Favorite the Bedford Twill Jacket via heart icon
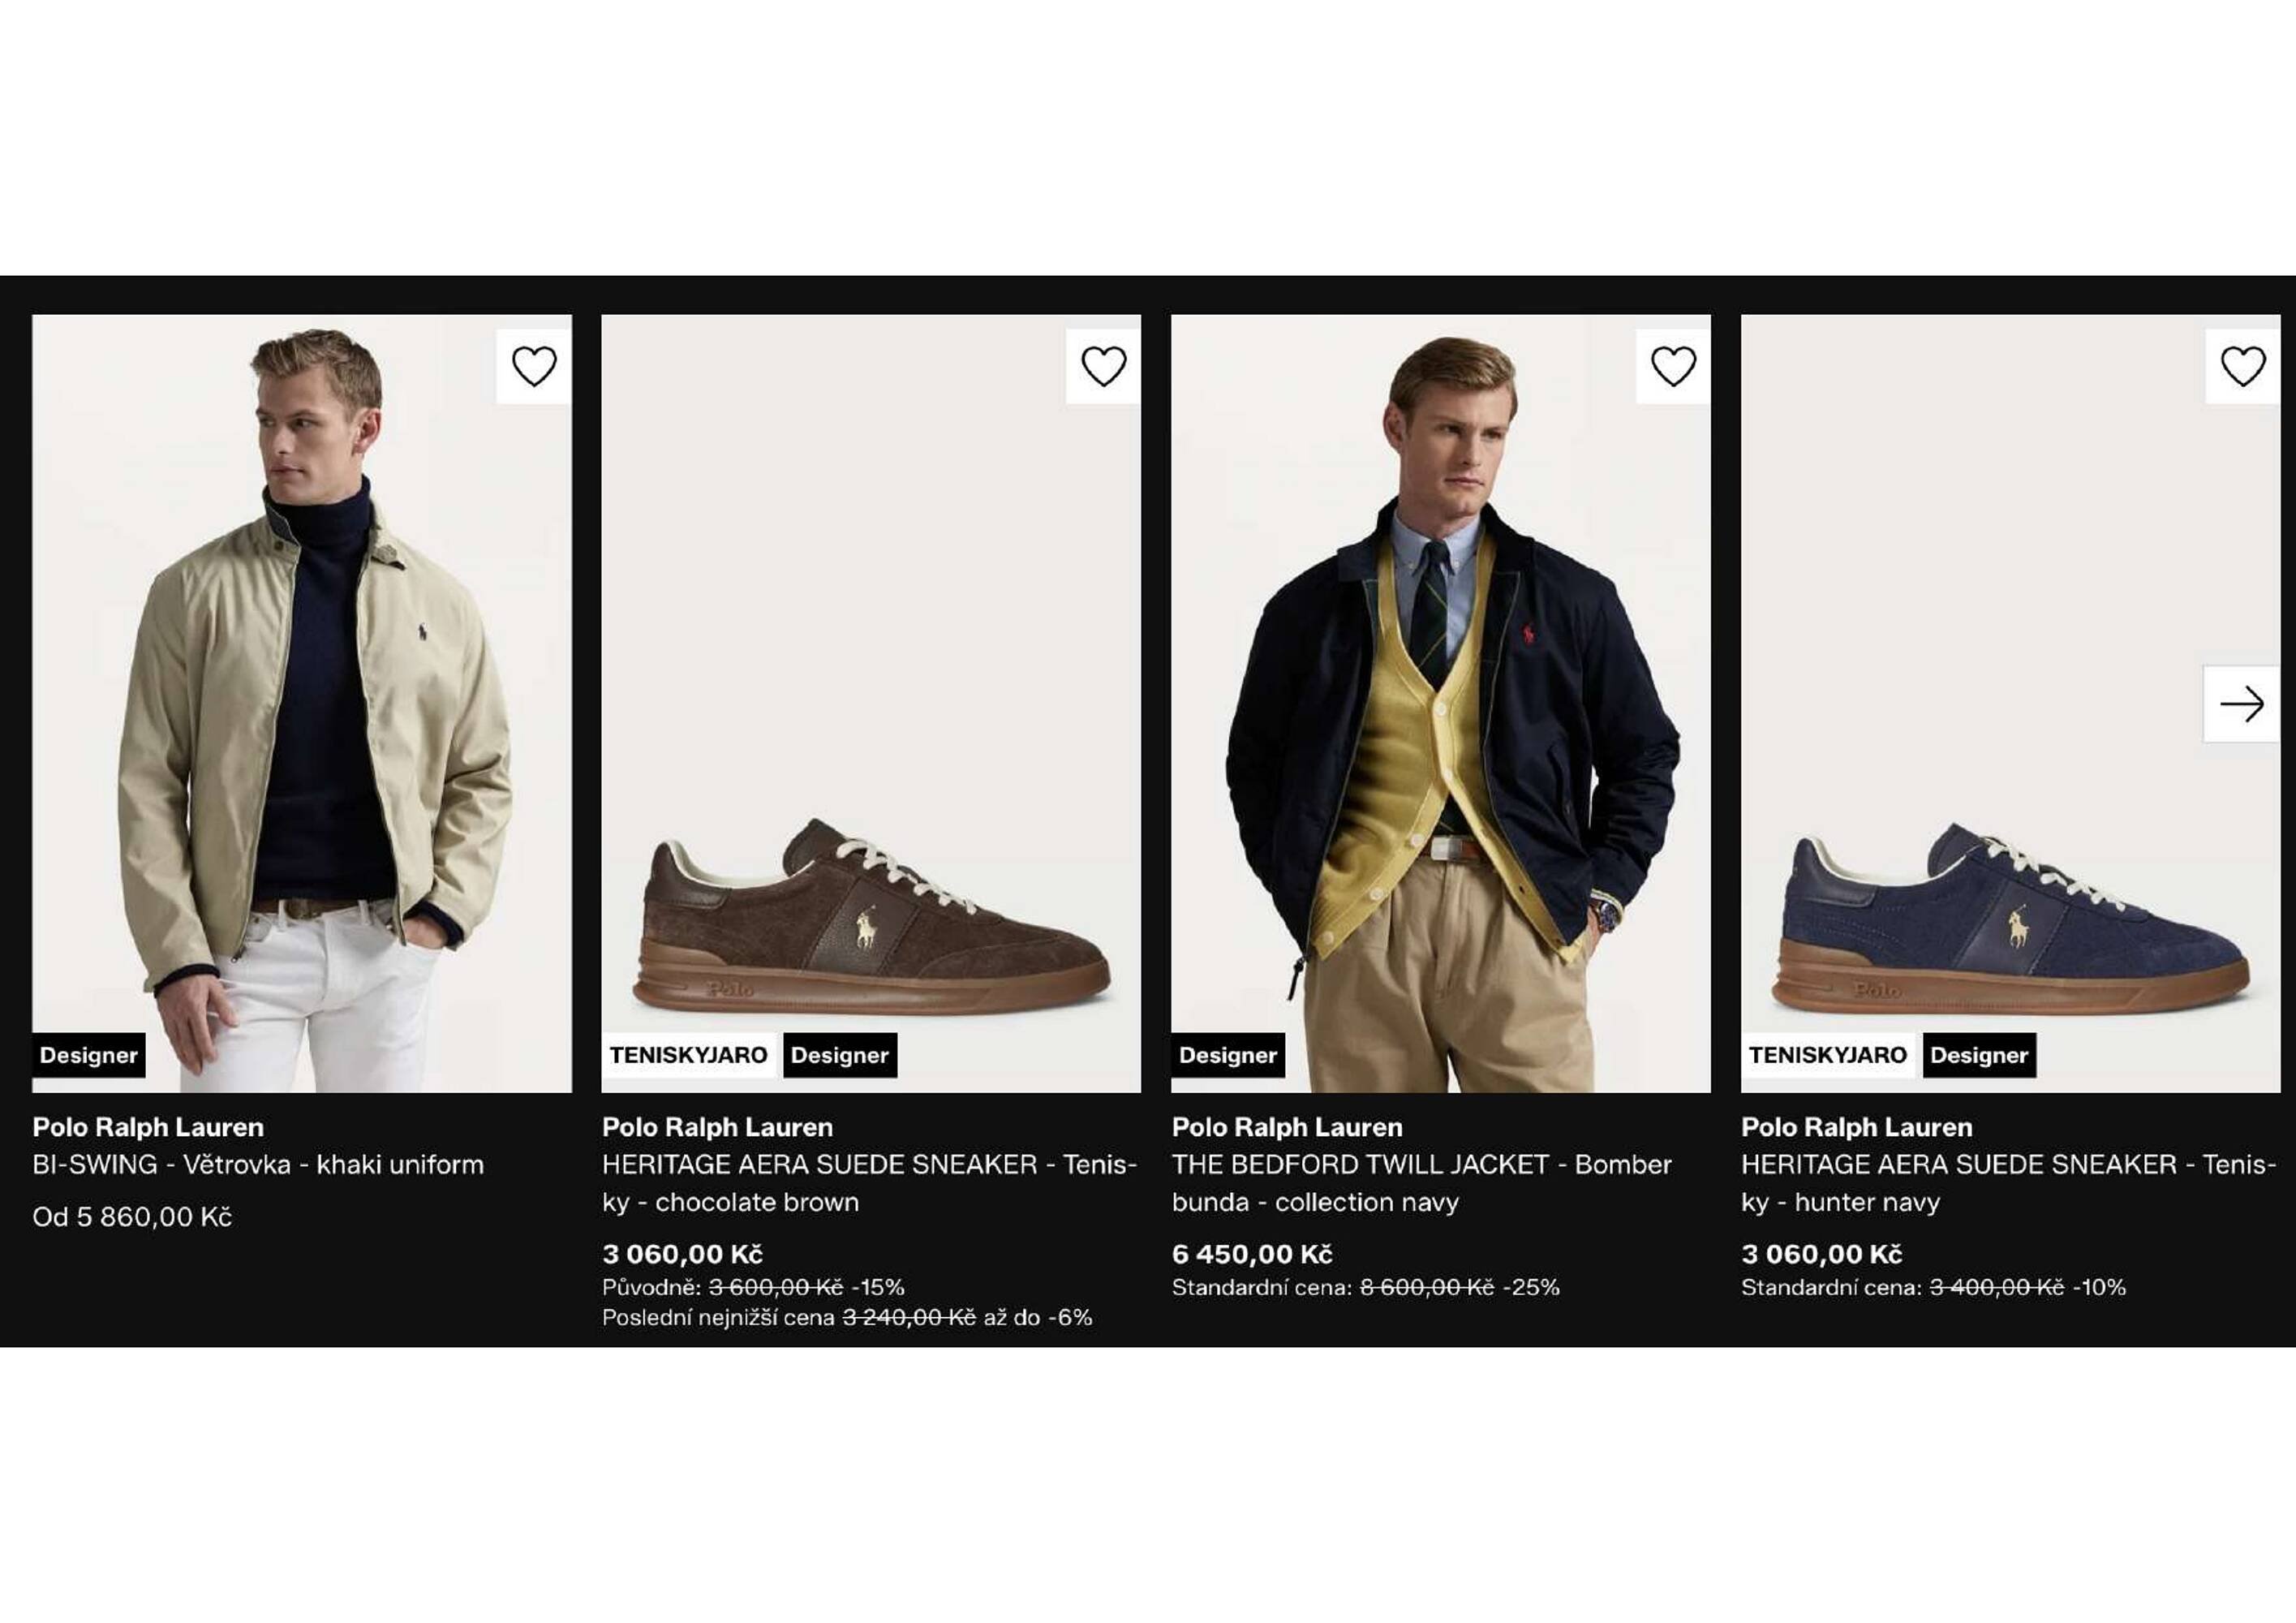The width and height of the screenshot is (2296, 1623). [x=1673, y=365]
